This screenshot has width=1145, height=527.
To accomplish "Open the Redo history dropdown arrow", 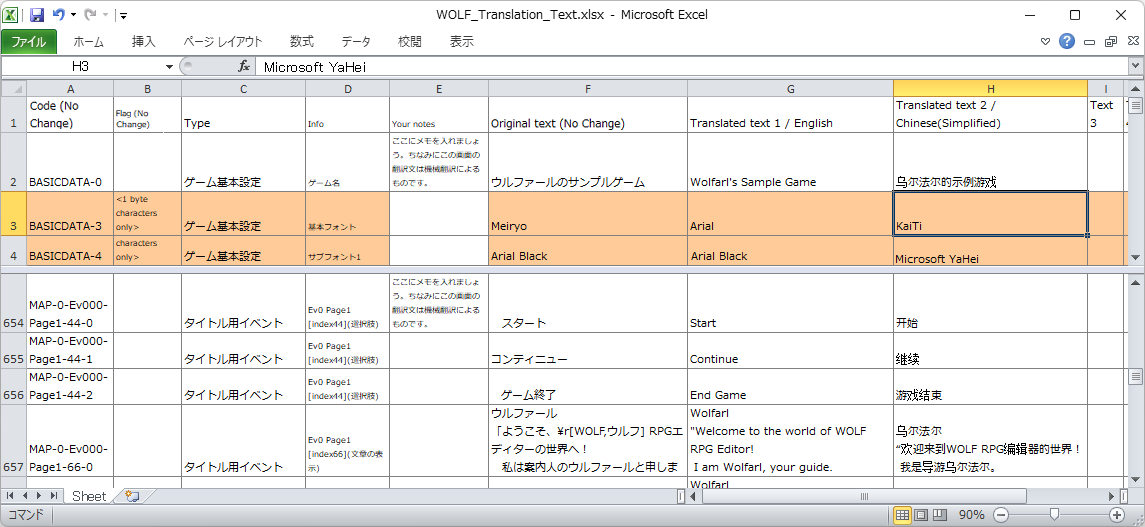I will pos(105,15).
